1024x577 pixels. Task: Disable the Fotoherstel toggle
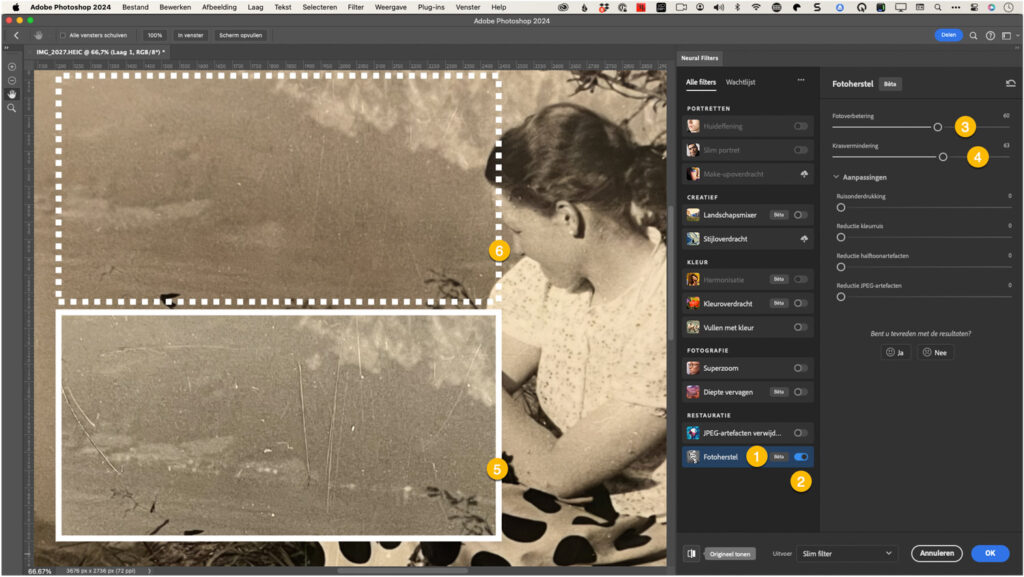(x=801, y=457)
